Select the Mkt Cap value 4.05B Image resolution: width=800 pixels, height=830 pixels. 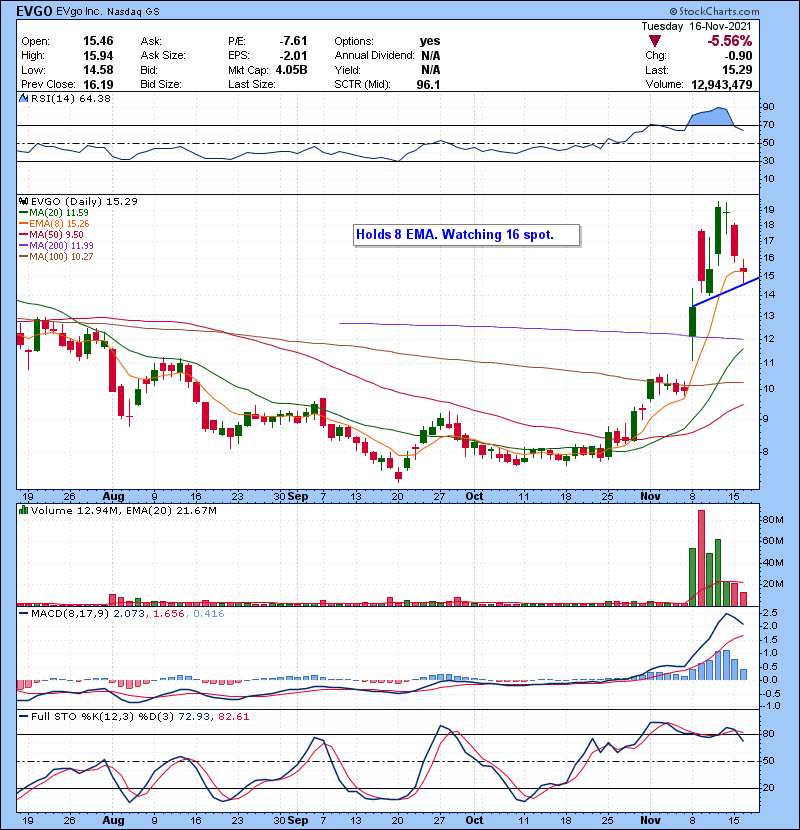pyautogui.click(x=291, y=70)
